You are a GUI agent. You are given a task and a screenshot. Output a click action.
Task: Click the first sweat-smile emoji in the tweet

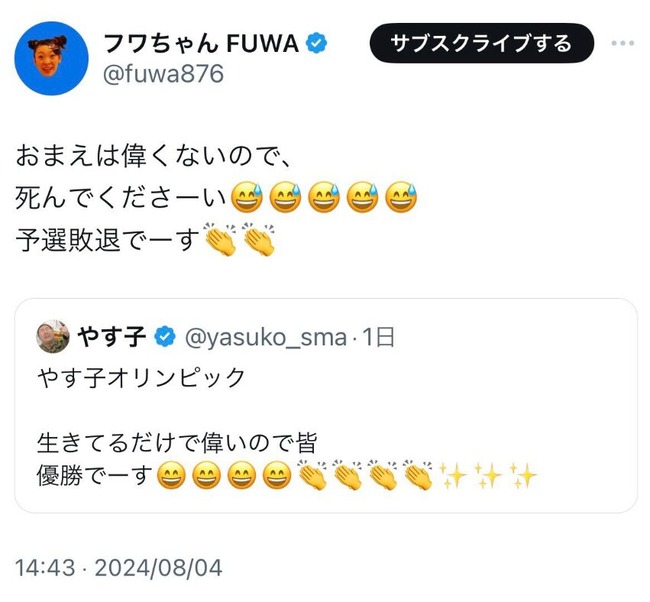(x=247, y=197)
